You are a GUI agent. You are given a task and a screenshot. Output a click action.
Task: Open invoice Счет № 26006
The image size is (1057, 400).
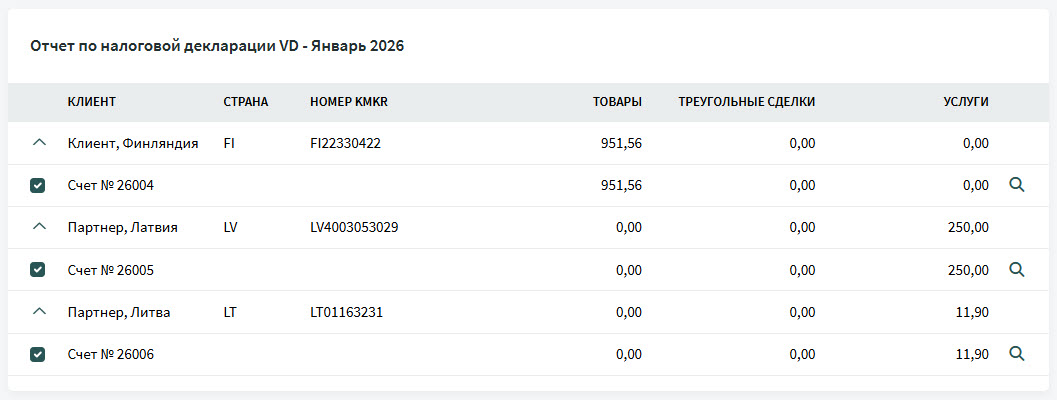[110, 354]
